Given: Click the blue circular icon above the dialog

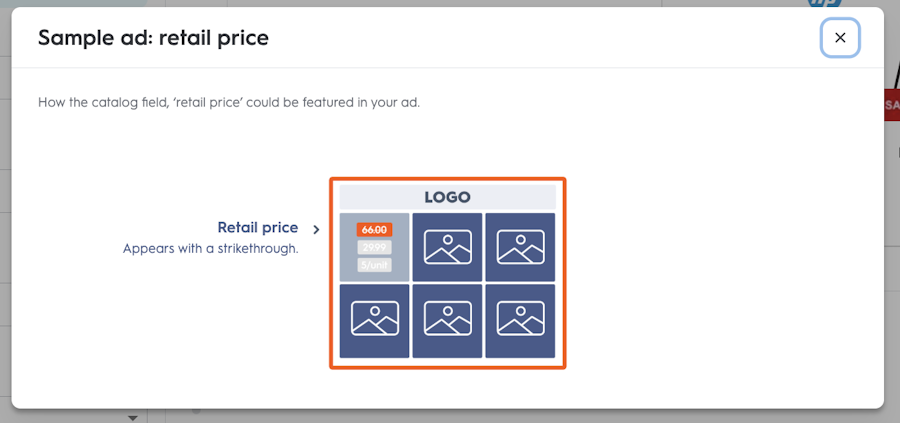Looking at the screenshot, I should [824, 3].
